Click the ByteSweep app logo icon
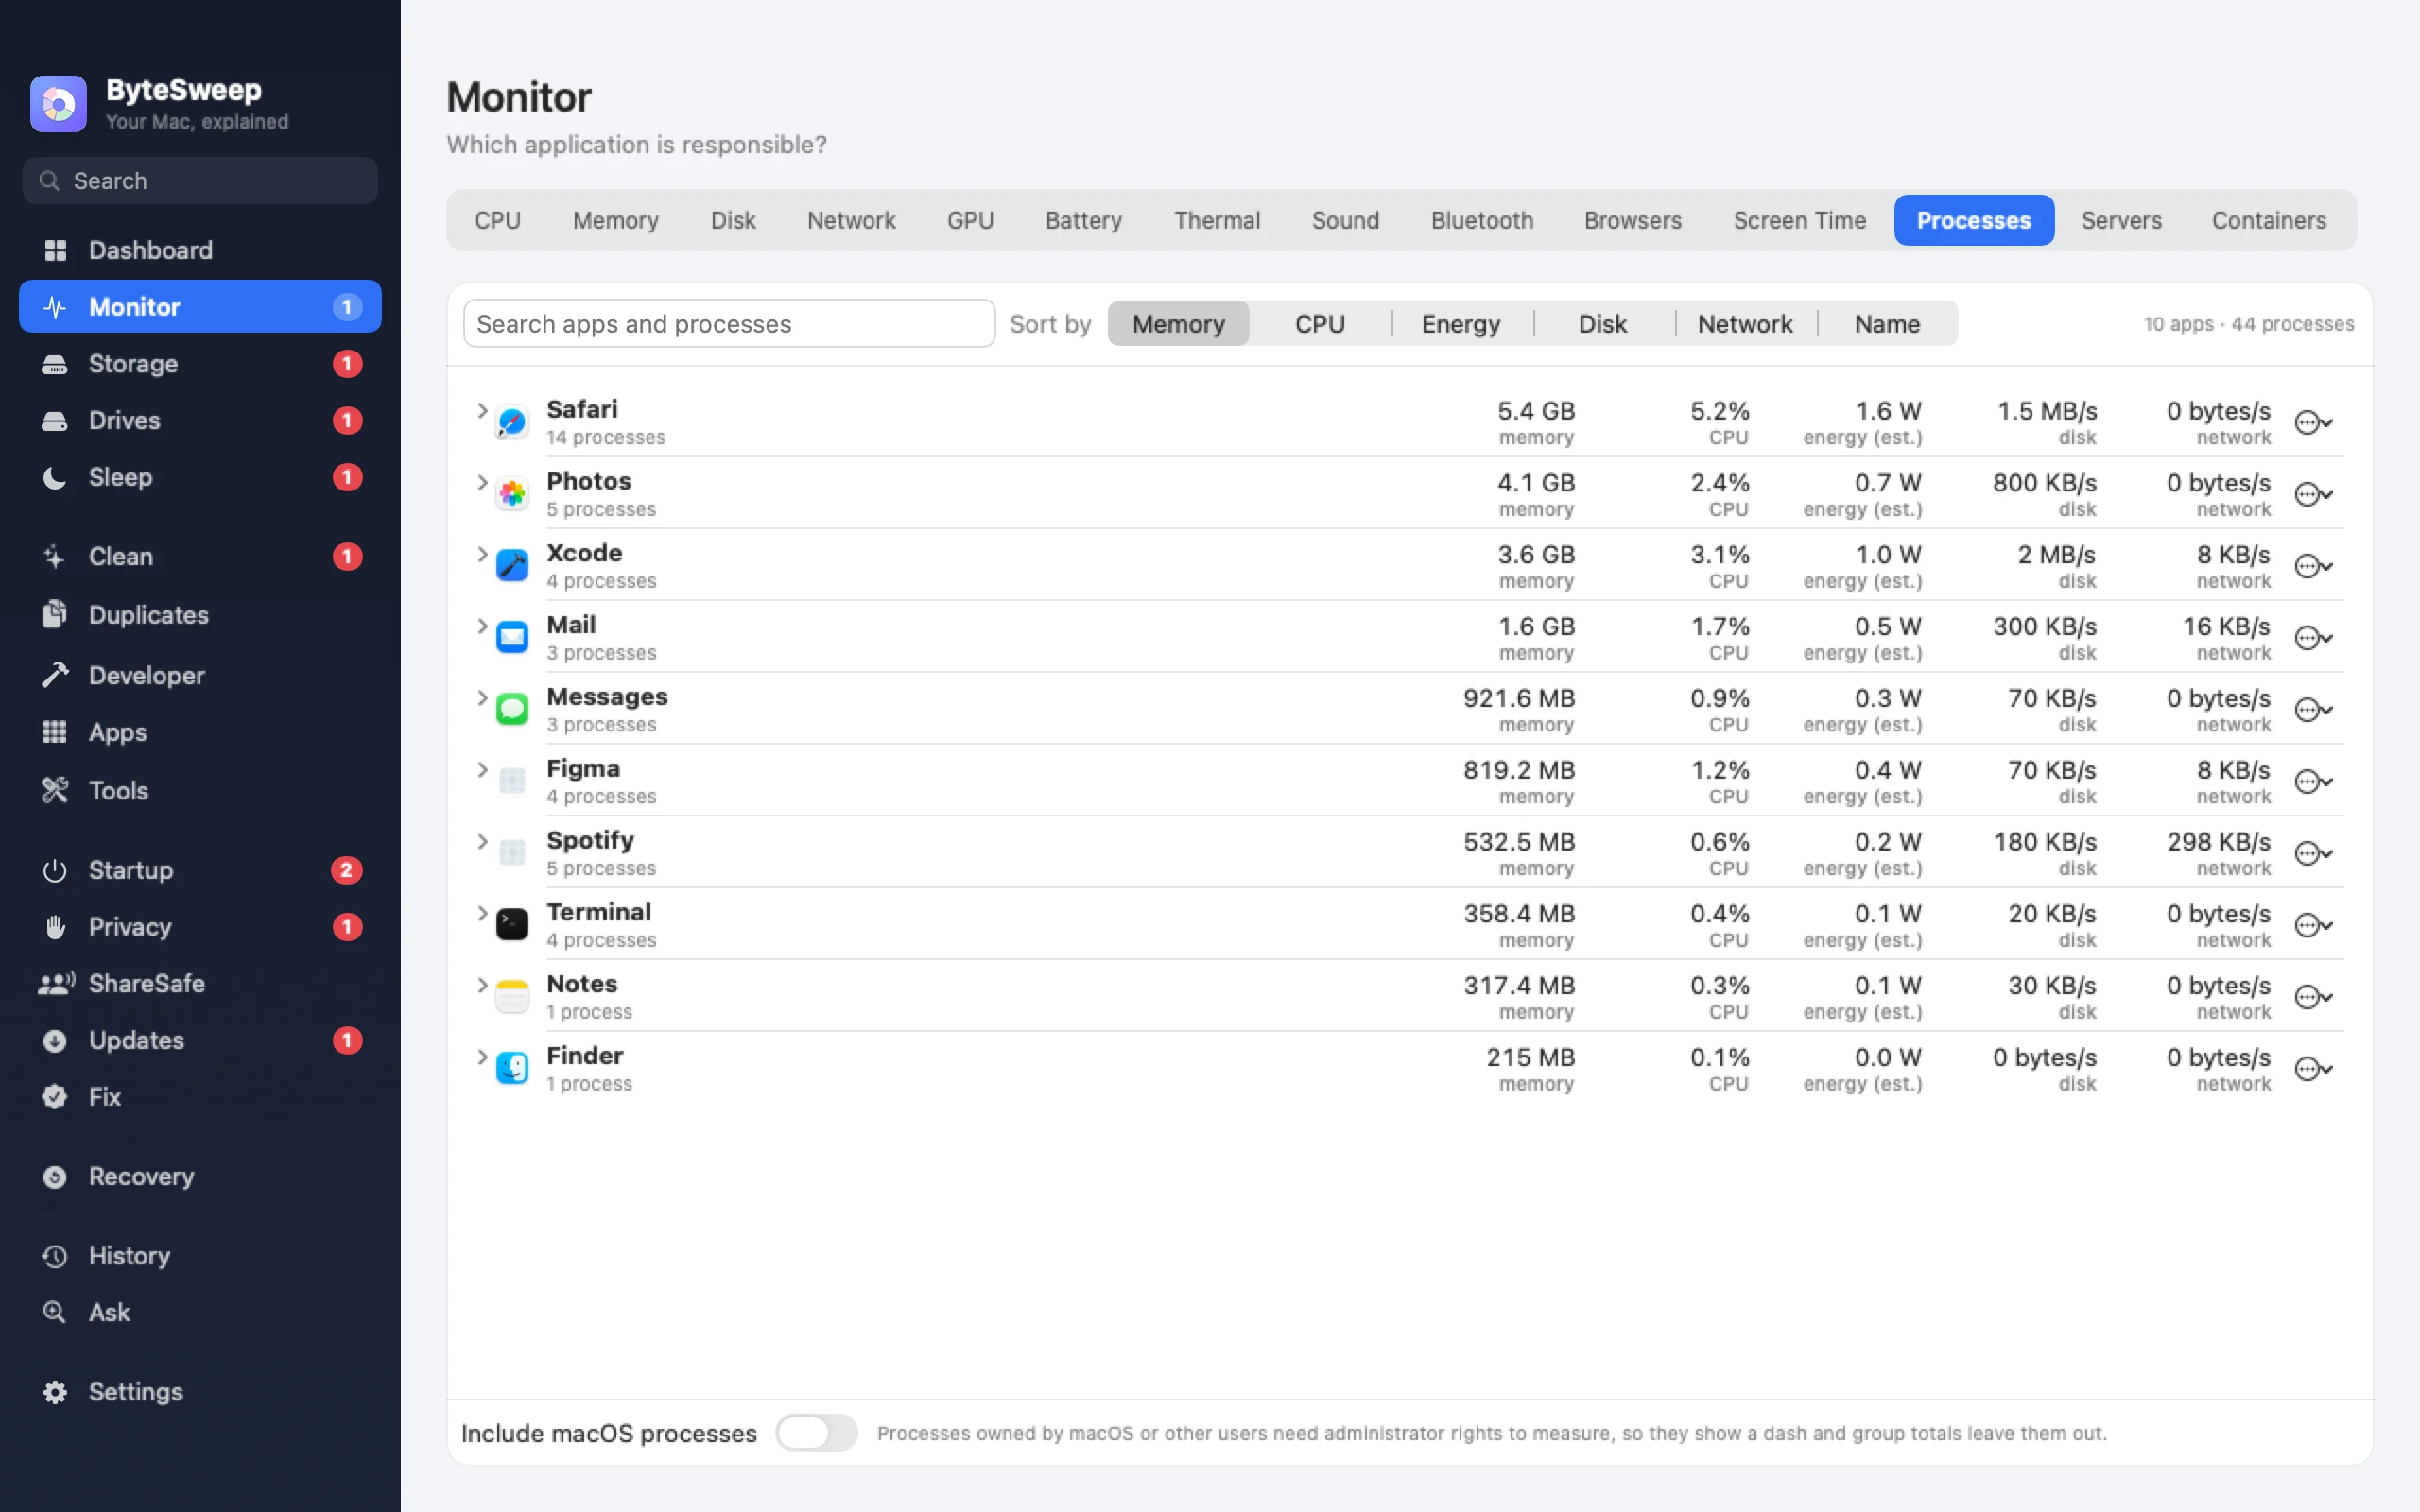The width and height of the screenshot is (2420, 1512). pyautogui.click(x=58, y=104)
